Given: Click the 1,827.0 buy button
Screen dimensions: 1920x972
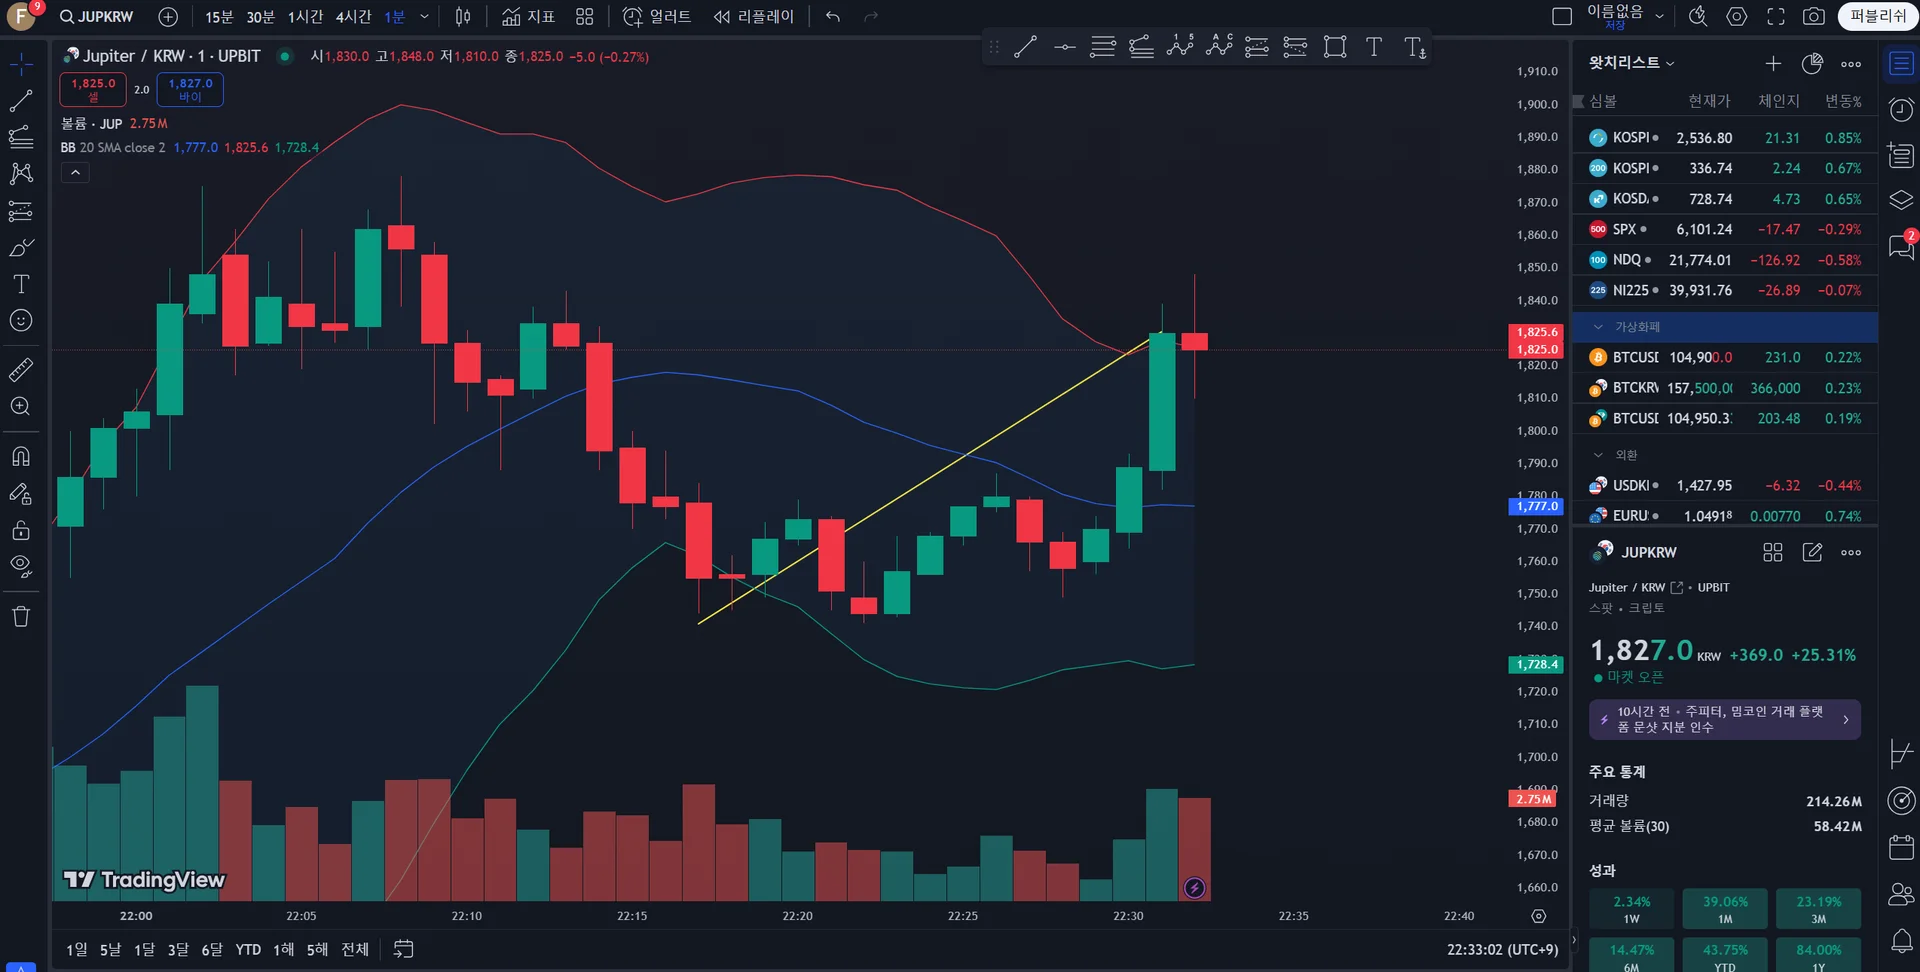Looking at the screenshot, I should point(190,90).
